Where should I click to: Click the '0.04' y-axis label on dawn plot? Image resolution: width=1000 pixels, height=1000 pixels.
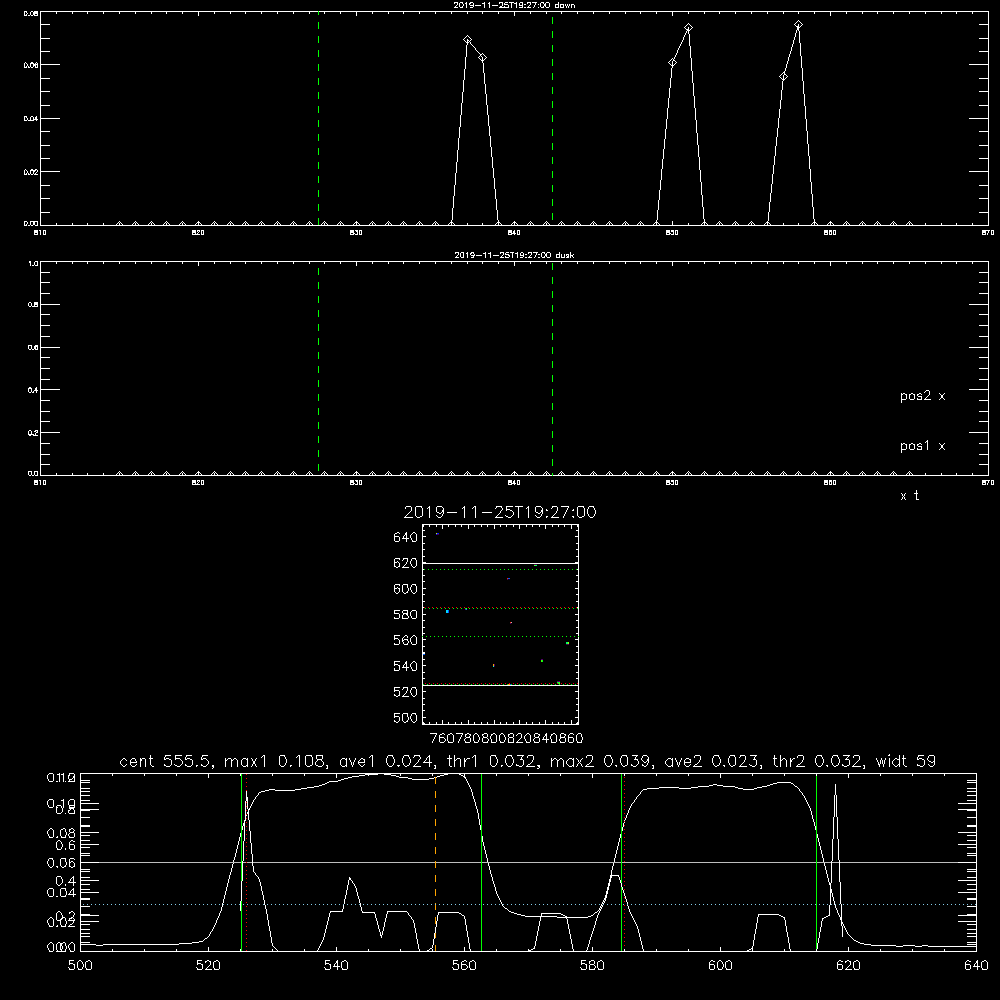tap(32, 119)
